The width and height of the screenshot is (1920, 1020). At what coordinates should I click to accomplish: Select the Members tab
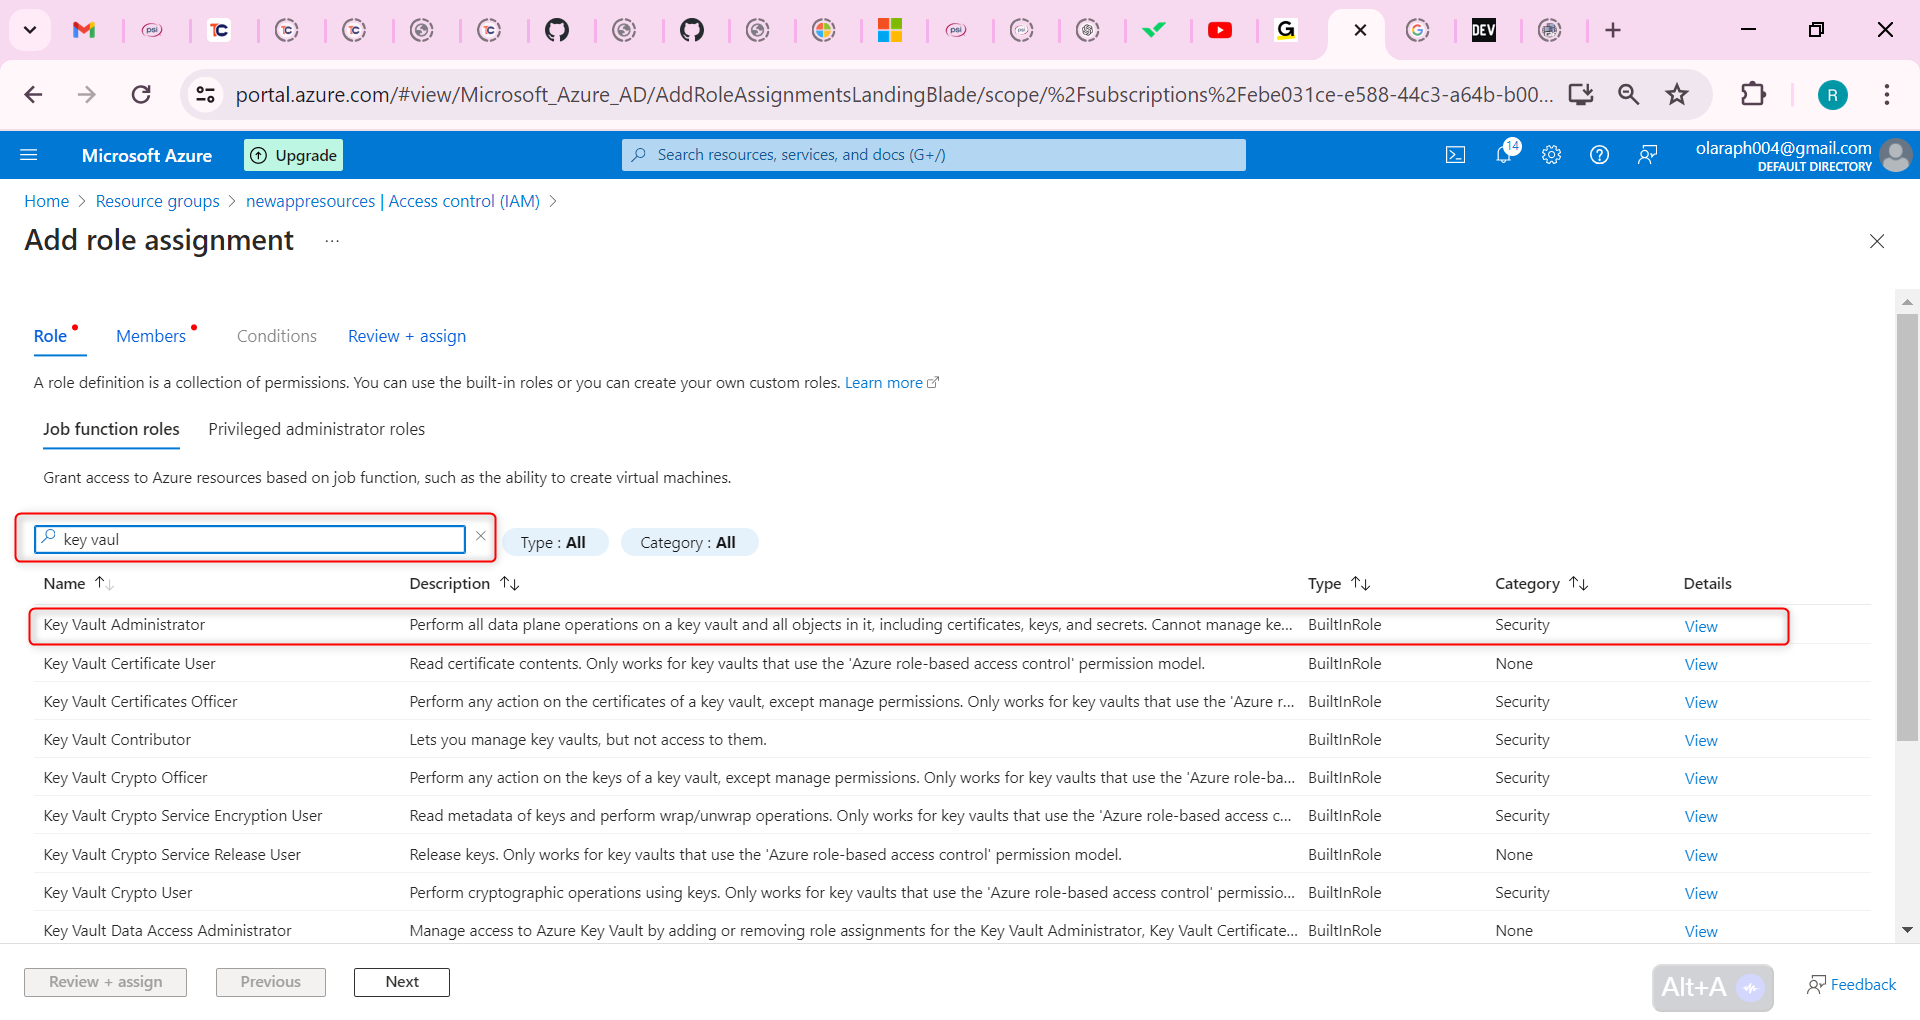pos(151,336)
